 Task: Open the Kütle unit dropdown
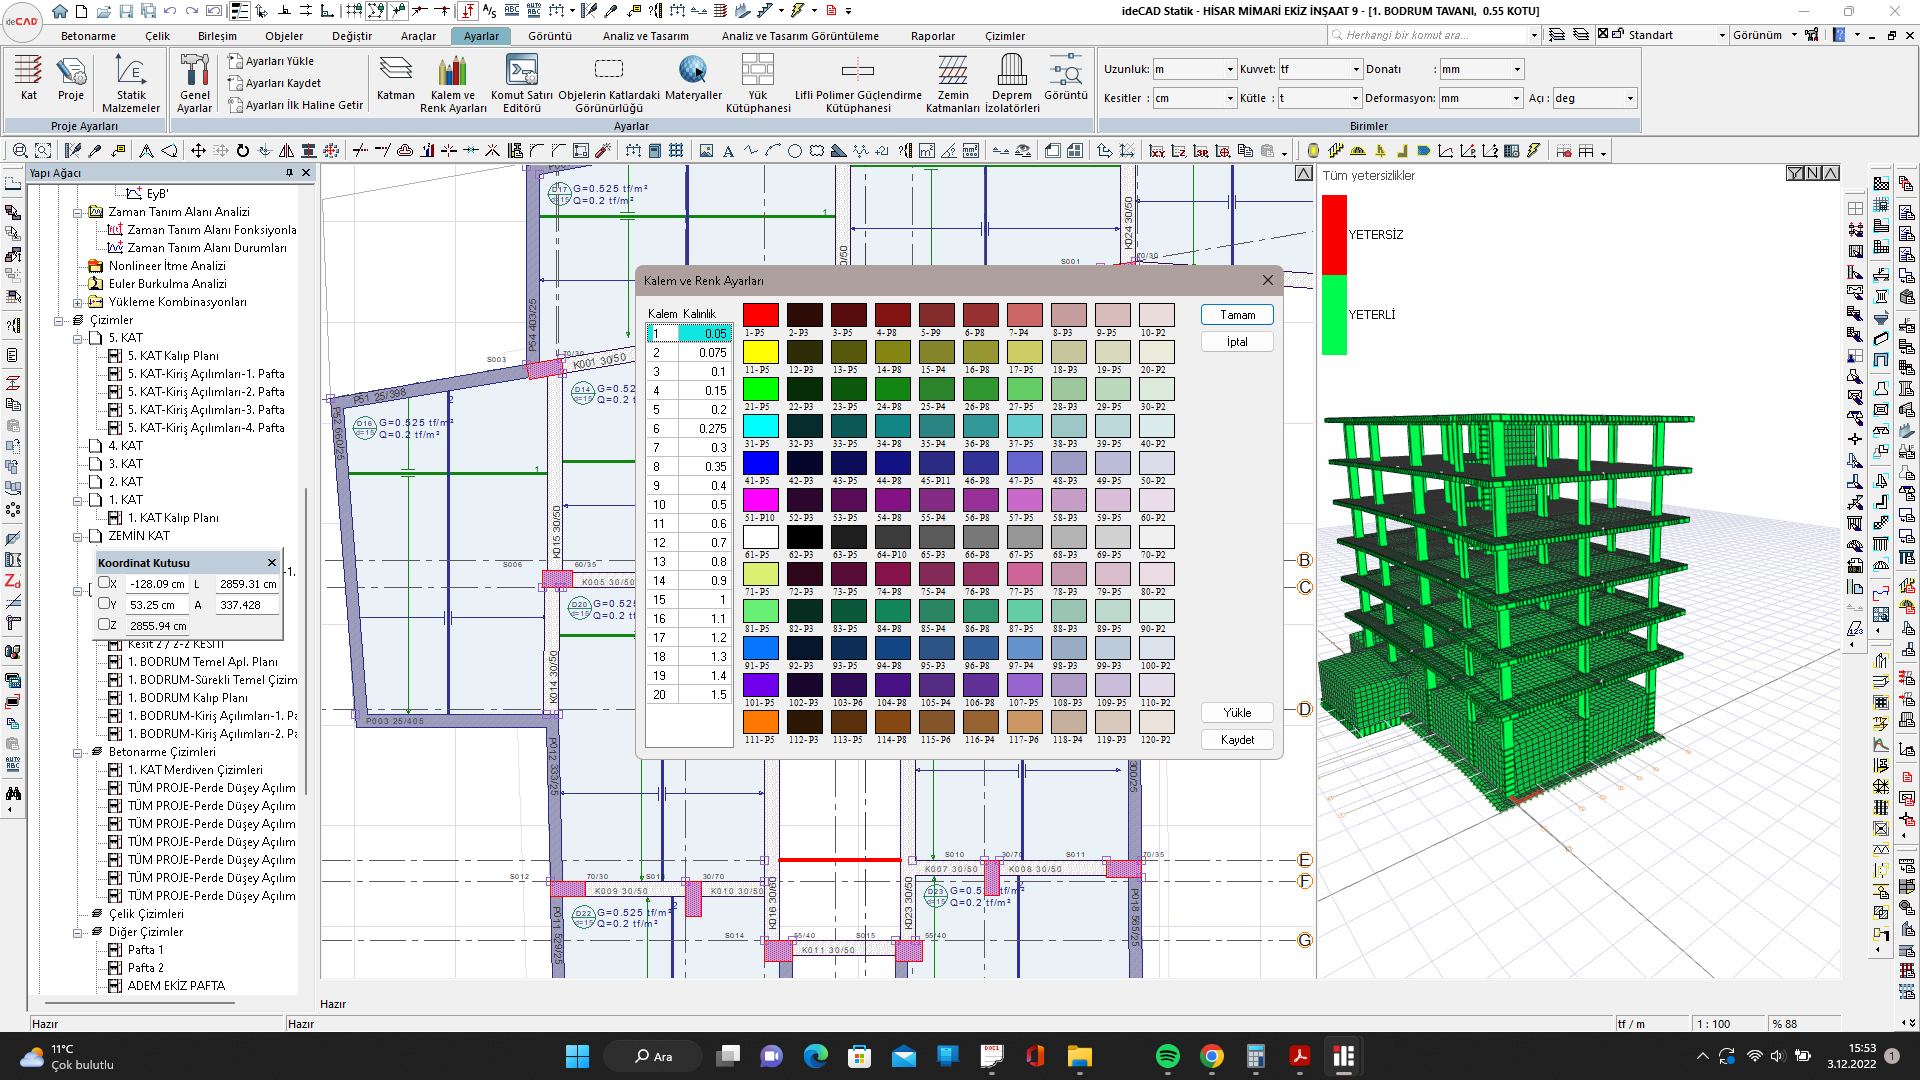point(1356,98)
